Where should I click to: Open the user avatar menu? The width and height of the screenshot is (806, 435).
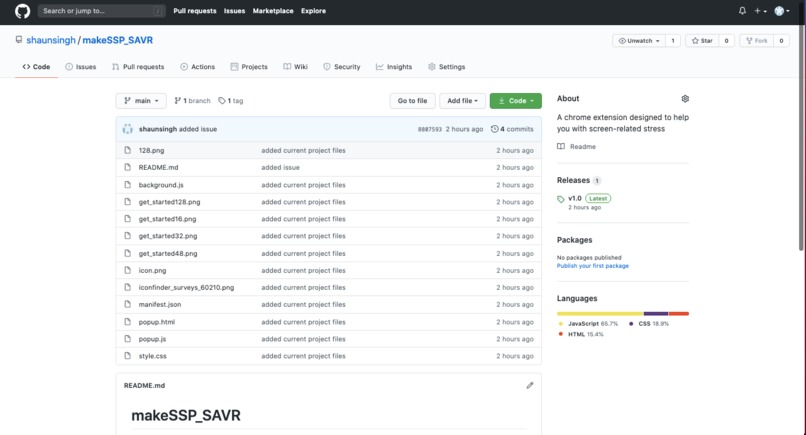pyautogui.click(x=782, y=11)
